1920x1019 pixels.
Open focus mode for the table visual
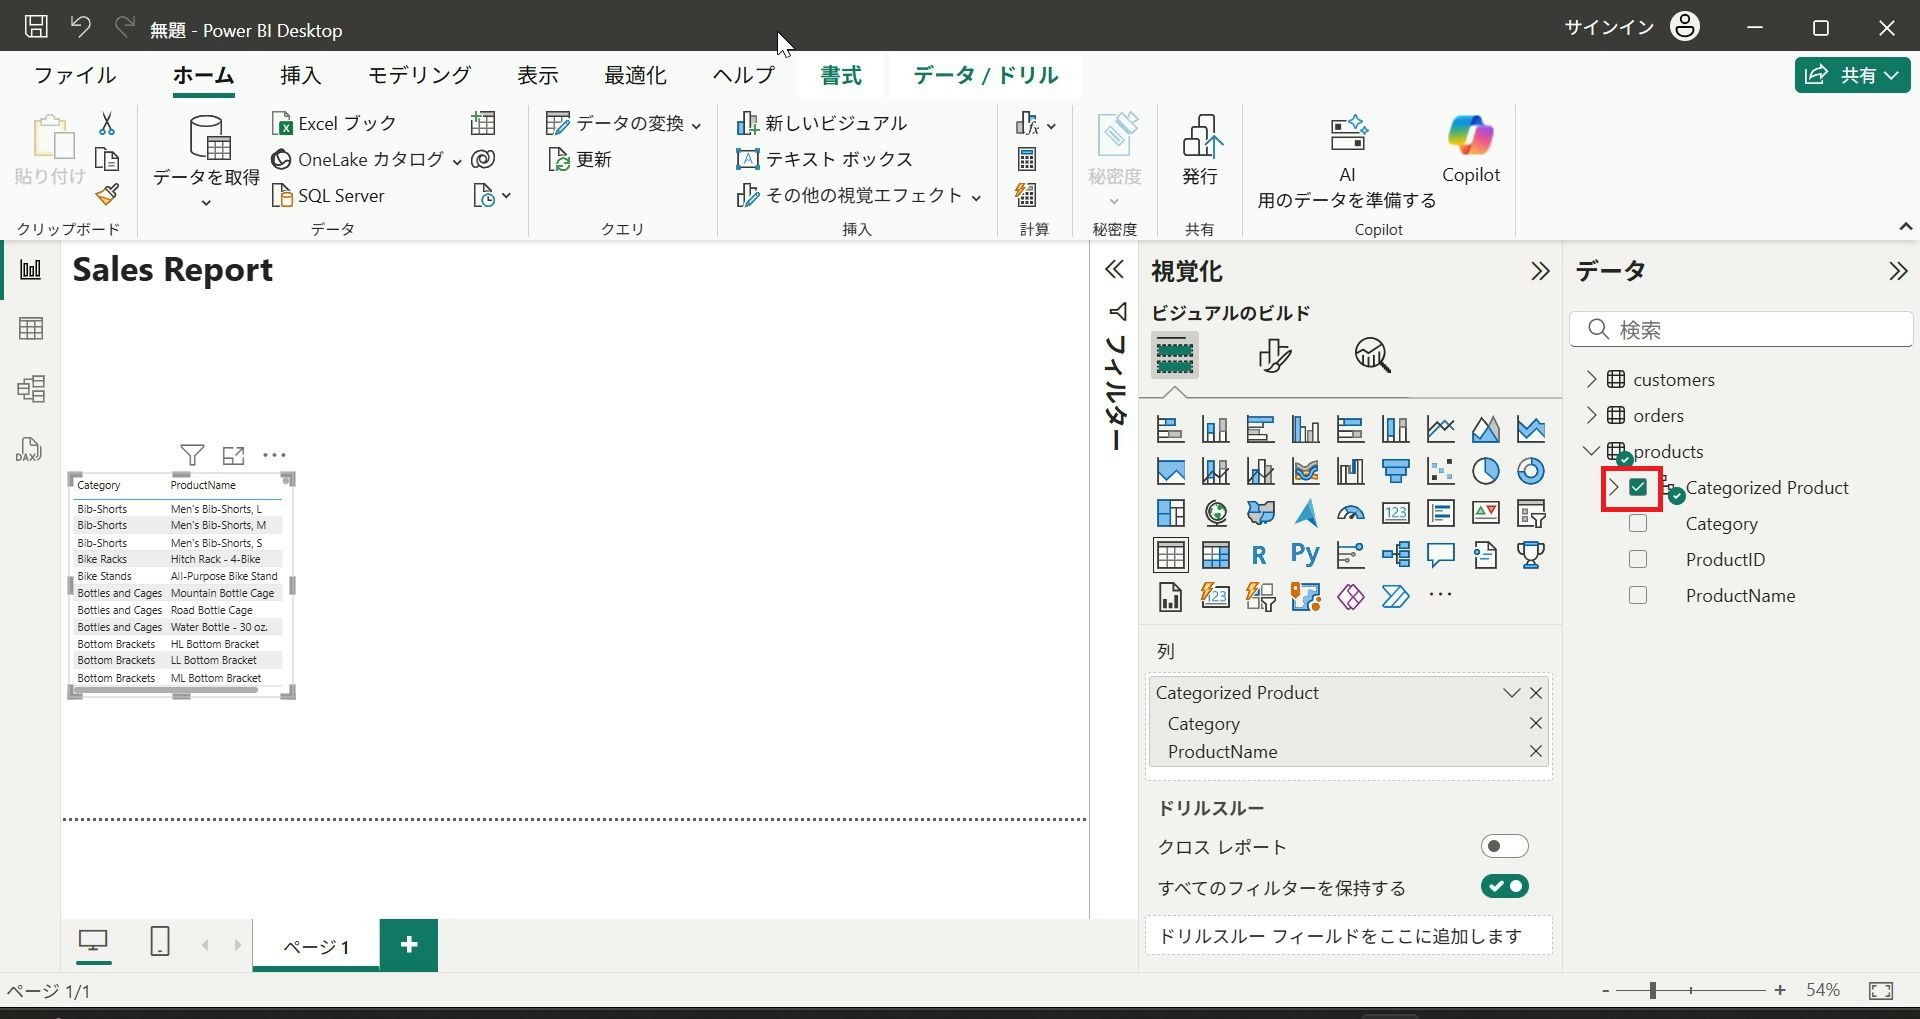[x=233, y=456]
